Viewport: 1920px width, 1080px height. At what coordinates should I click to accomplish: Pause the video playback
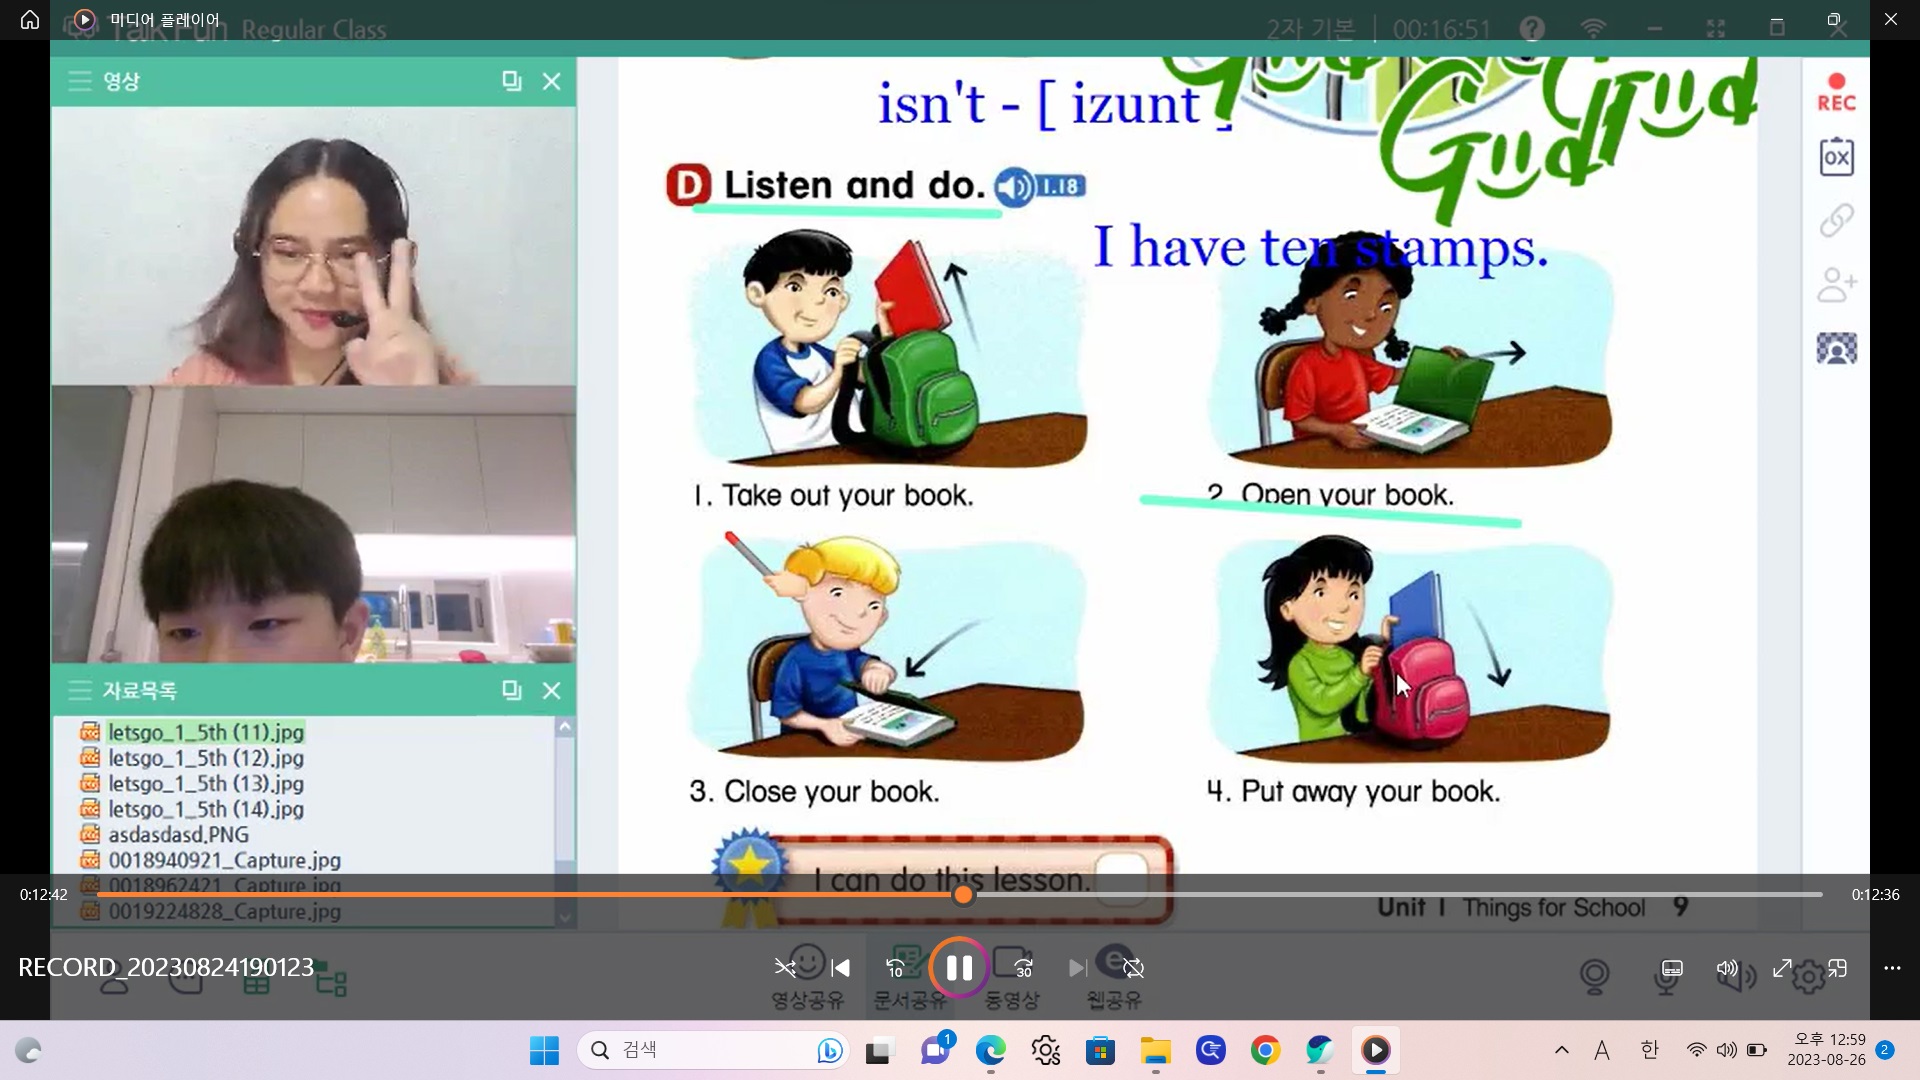coord(958,967)
